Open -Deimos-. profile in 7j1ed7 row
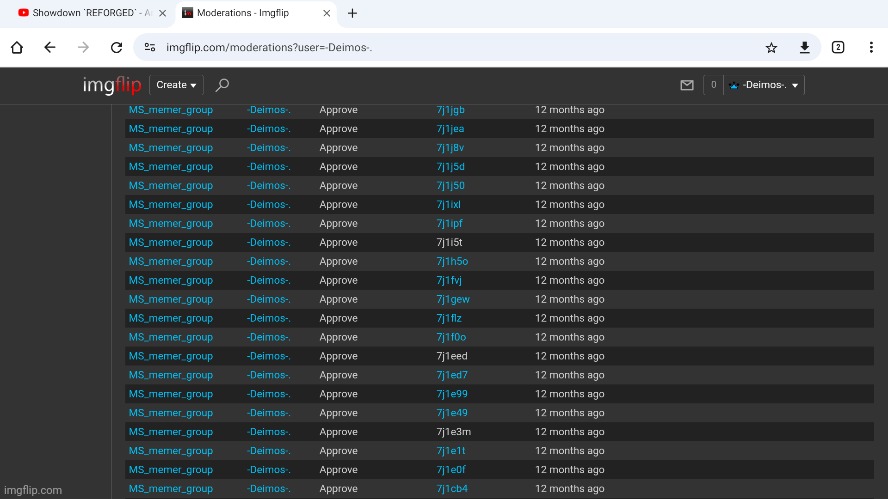Viewport: 888px width, 499px height. click(x=268, y=375)
